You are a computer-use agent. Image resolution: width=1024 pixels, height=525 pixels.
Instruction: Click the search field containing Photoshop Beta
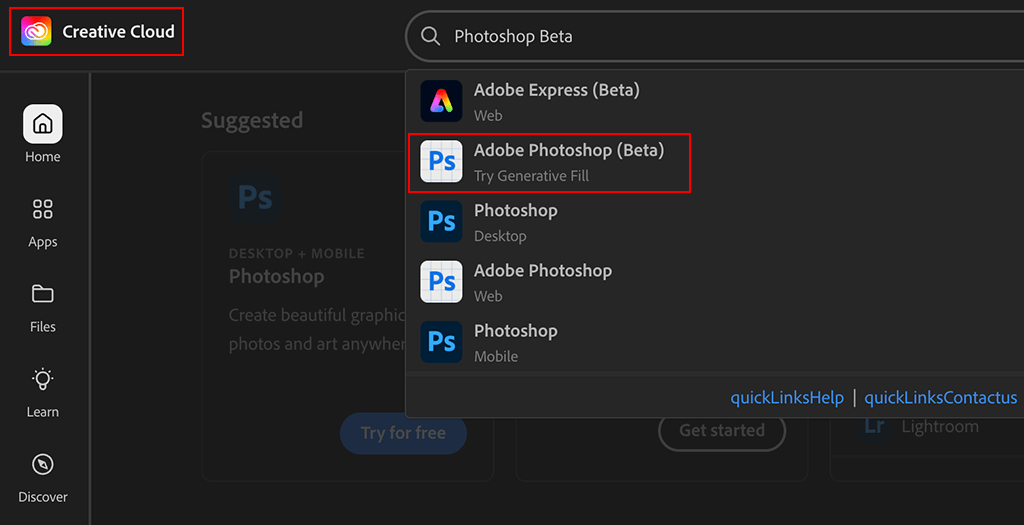[700, 36]
